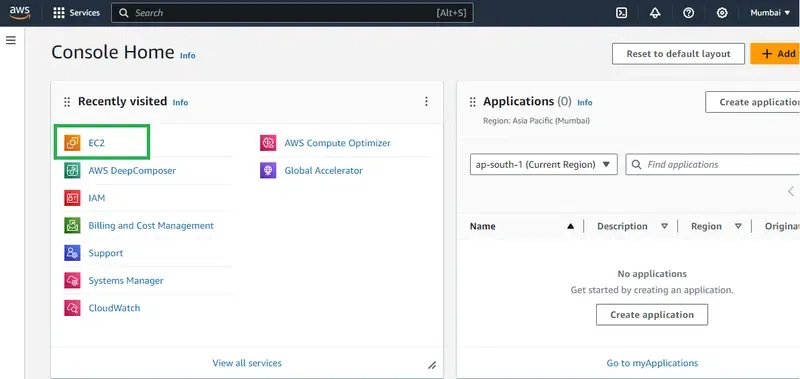Click the Find applications search field
The height and width of the screenshot is (379, 800).
[713, 165]
